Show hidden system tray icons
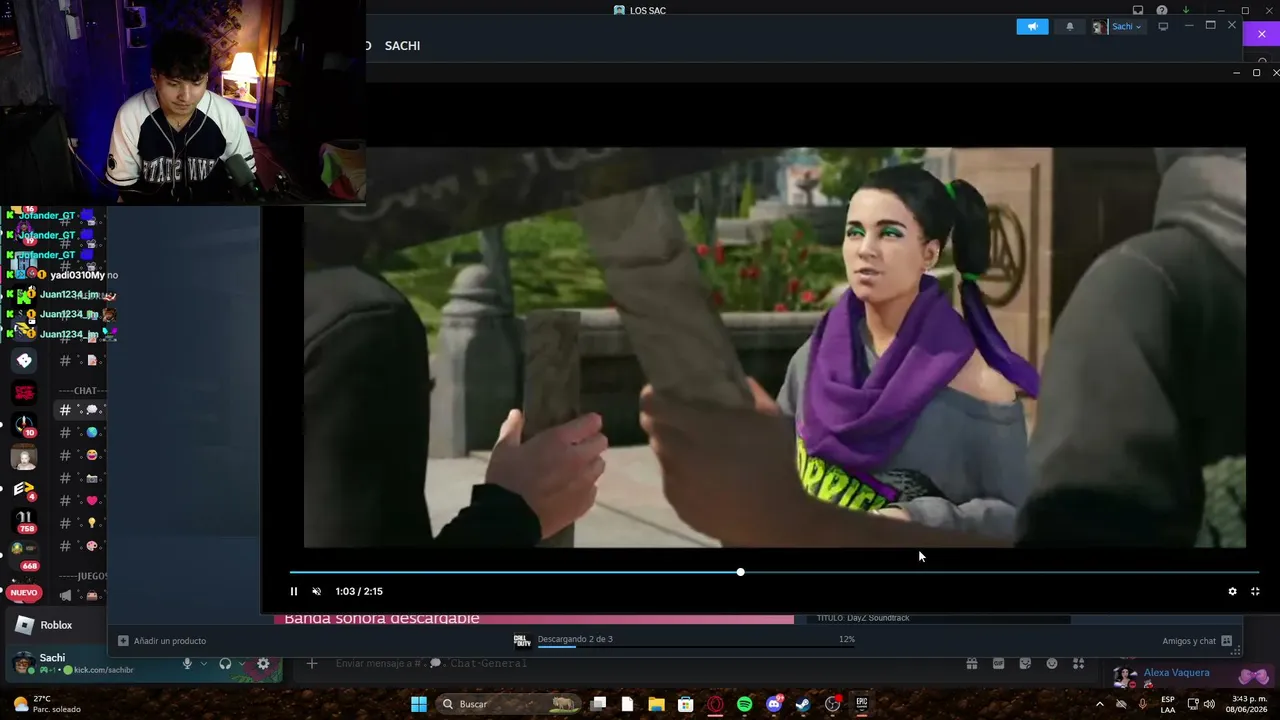 click(x=1099, y=704)
